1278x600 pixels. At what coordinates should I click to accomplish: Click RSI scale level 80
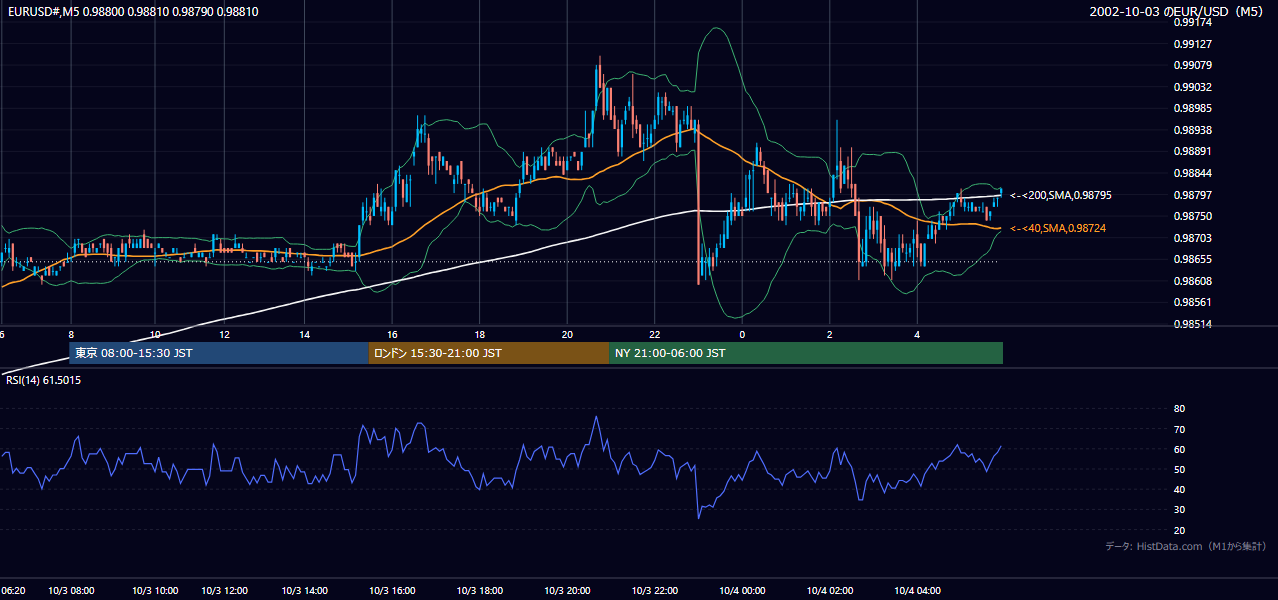click(1179, 409)
